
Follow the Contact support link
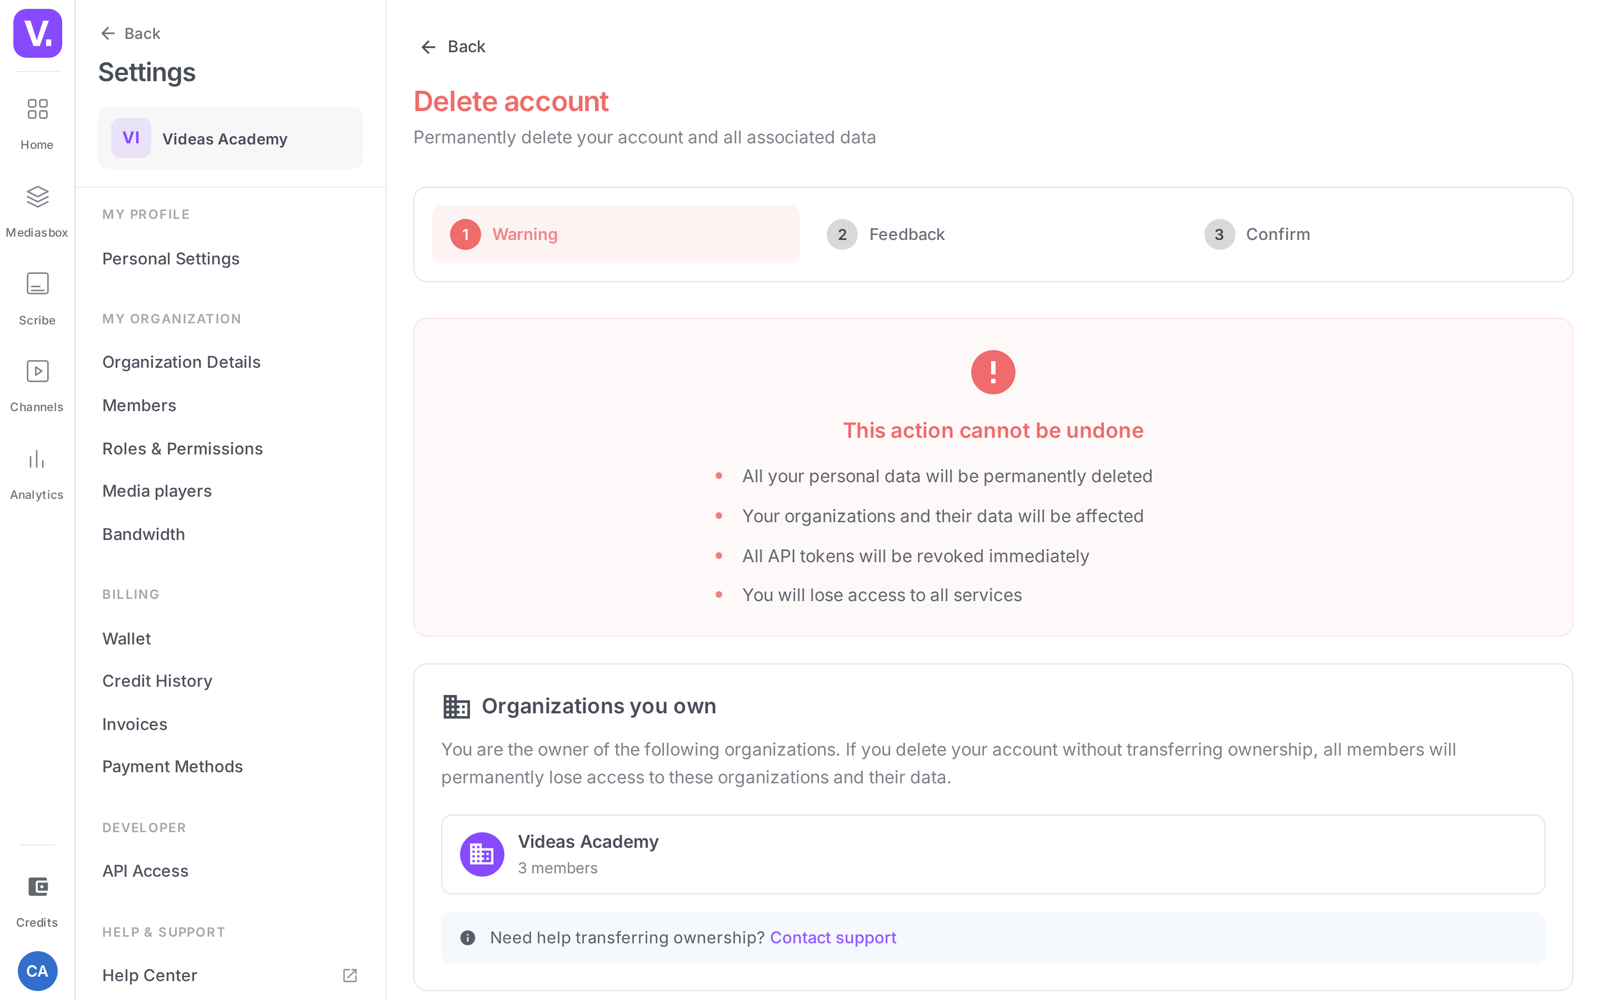click(833, 938)
